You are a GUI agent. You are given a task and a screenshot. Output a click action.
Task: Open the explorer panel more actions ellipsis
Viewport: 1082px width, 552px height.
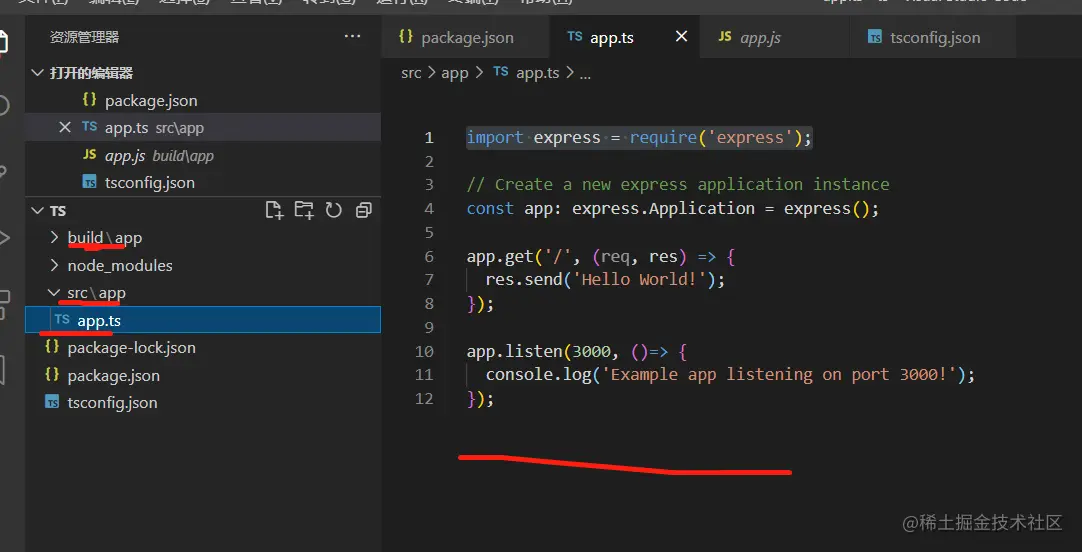coord(353,37)
